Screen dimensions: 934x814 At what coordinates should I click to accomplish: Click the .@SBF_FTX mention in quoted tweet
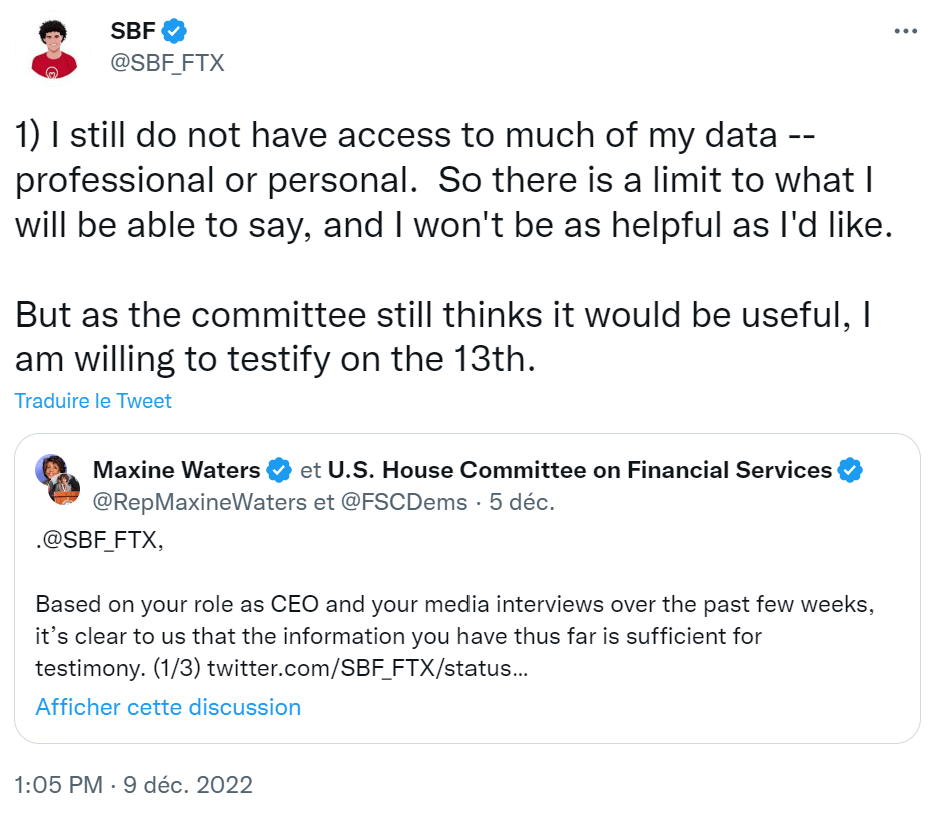[x=99, y=543]
